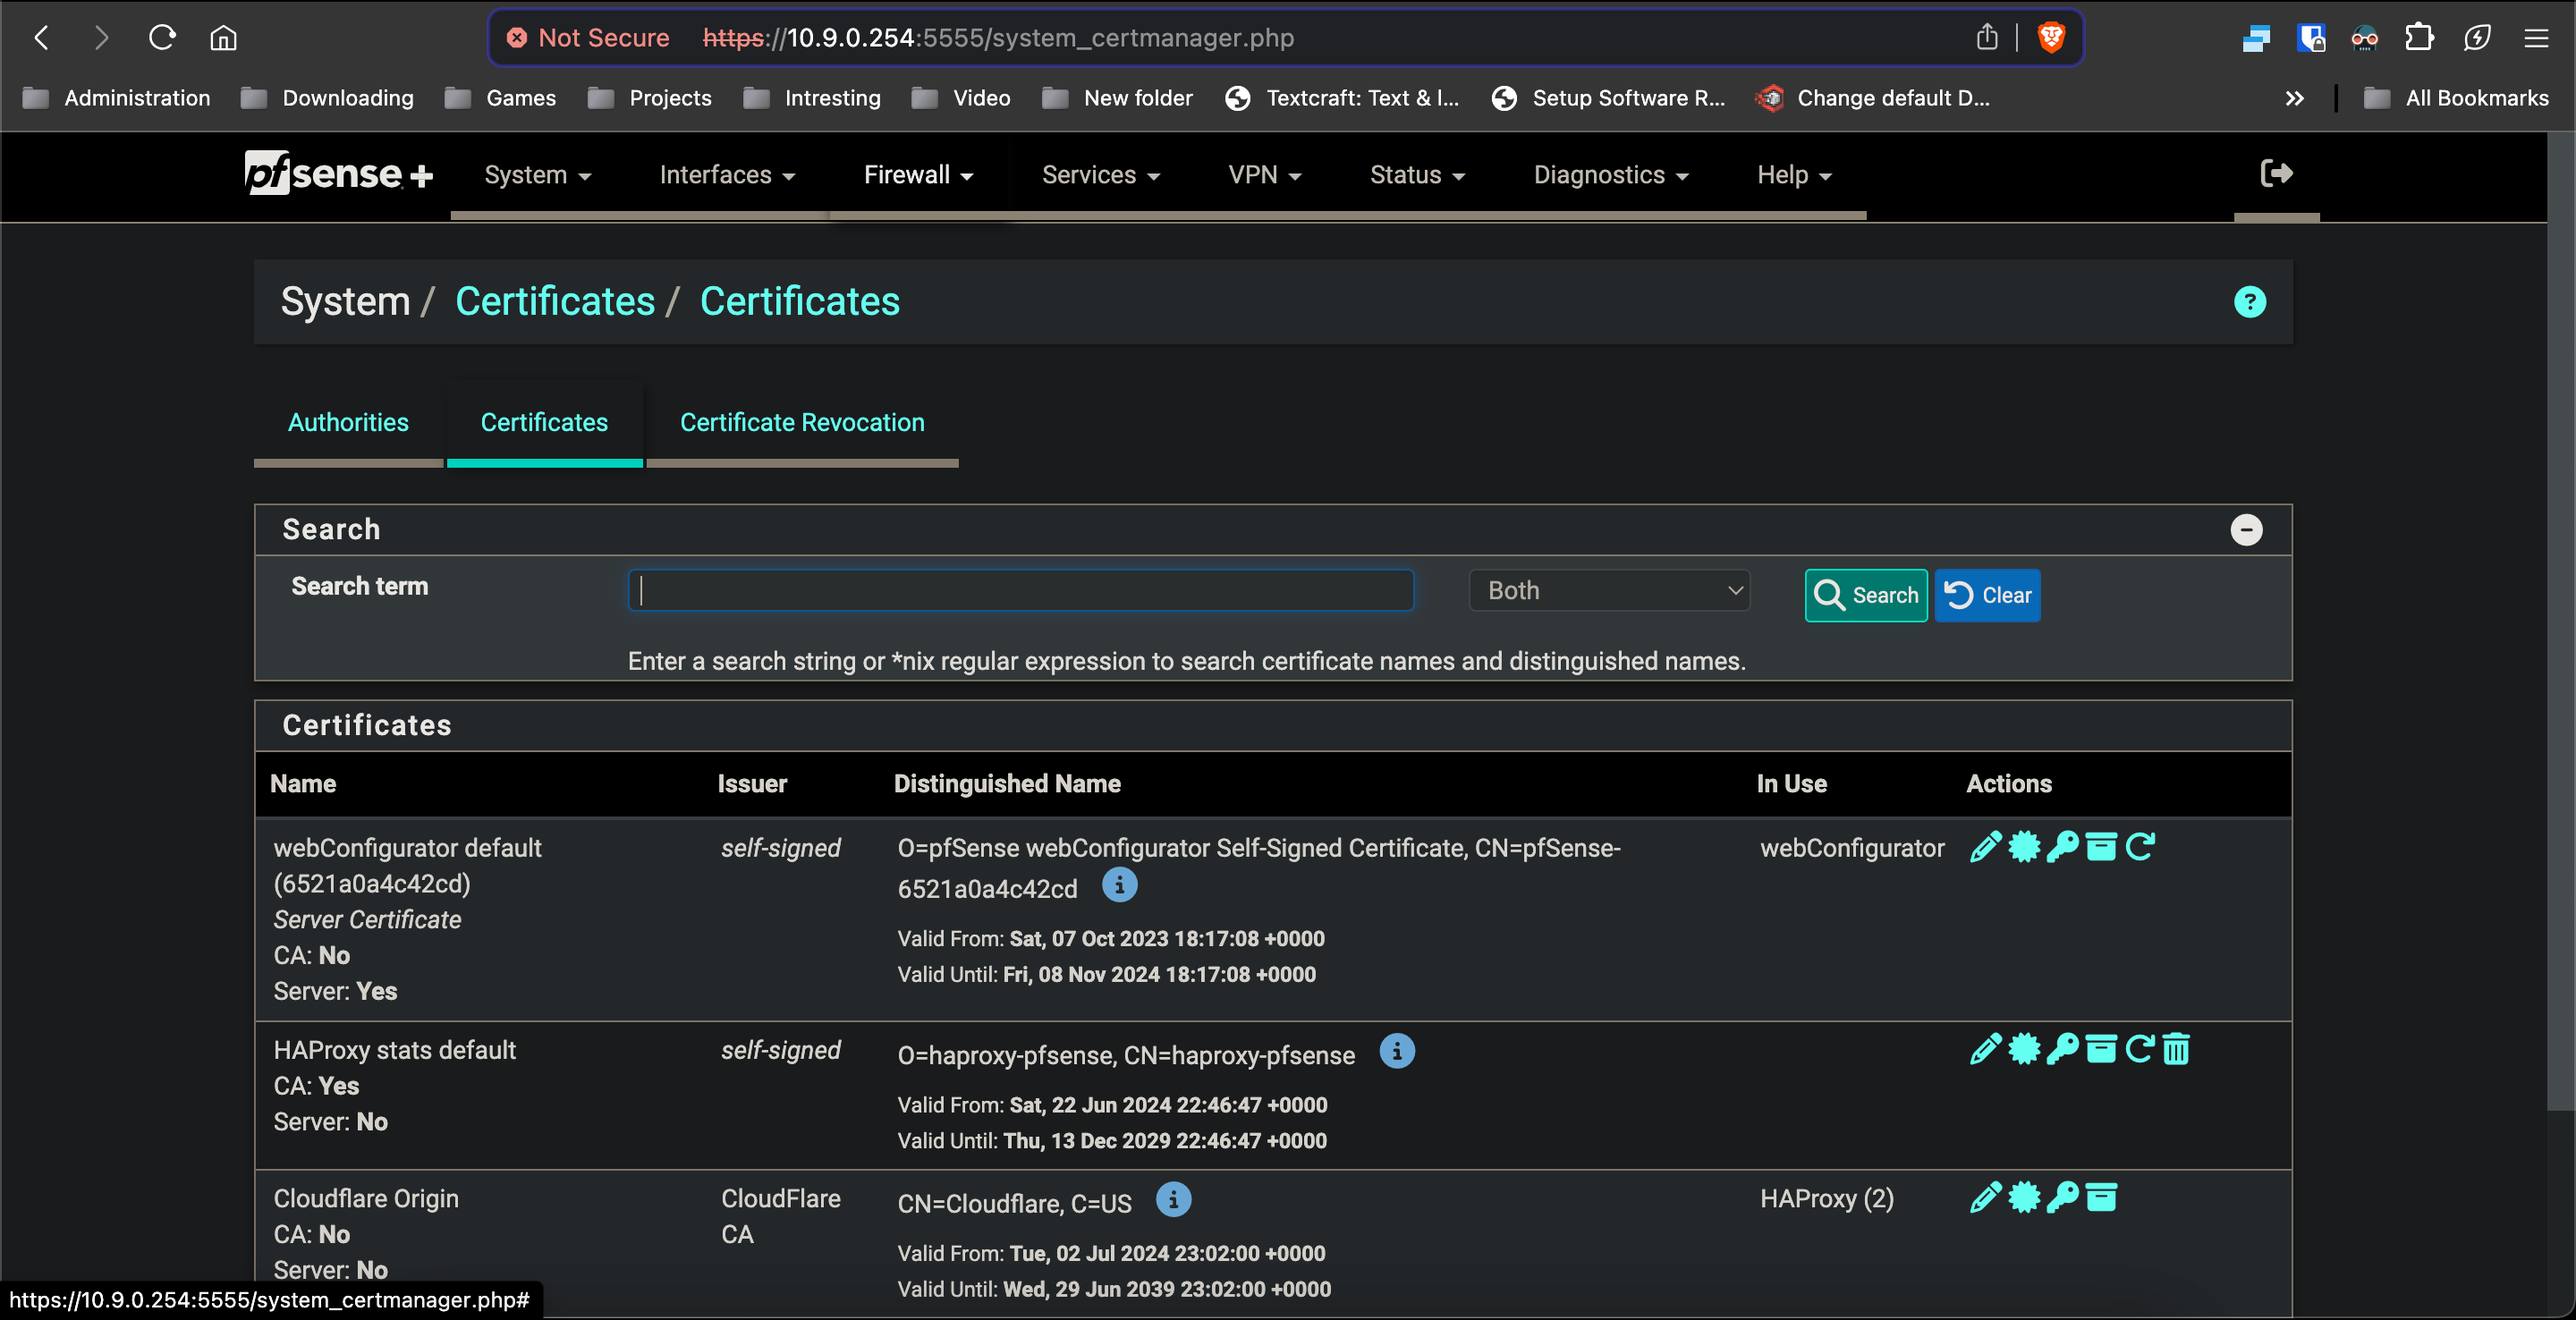Open the Status menu dropdown

pyautogui.click(x=1417, y=175)
